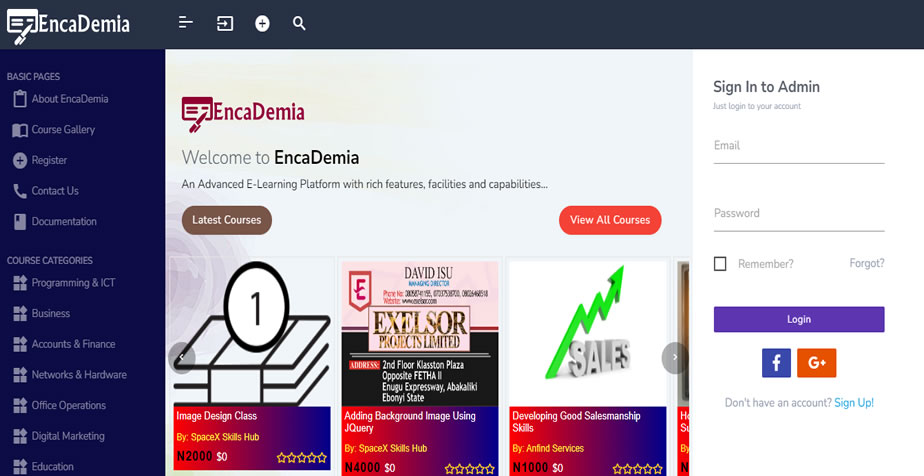
Task: Click the Facebook login icon
Action: pyautogui.click(x=776, y=363)
